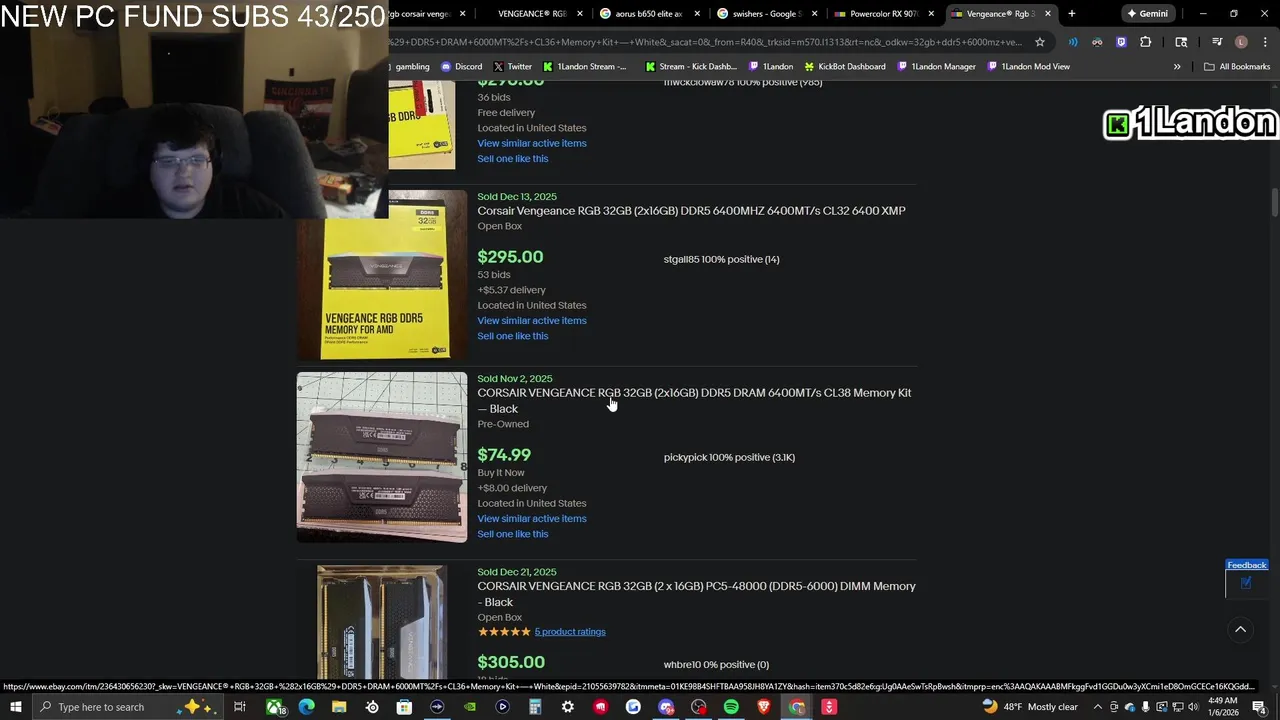Open Task View on the taskbar

point(240,707)
